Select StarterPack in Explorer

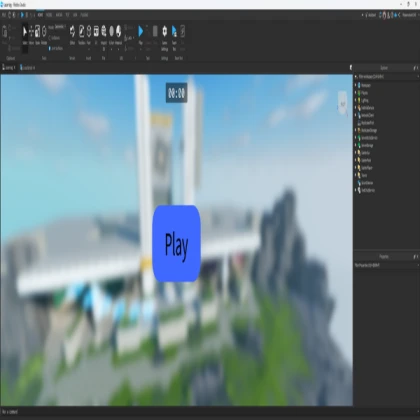coord(366,160)
